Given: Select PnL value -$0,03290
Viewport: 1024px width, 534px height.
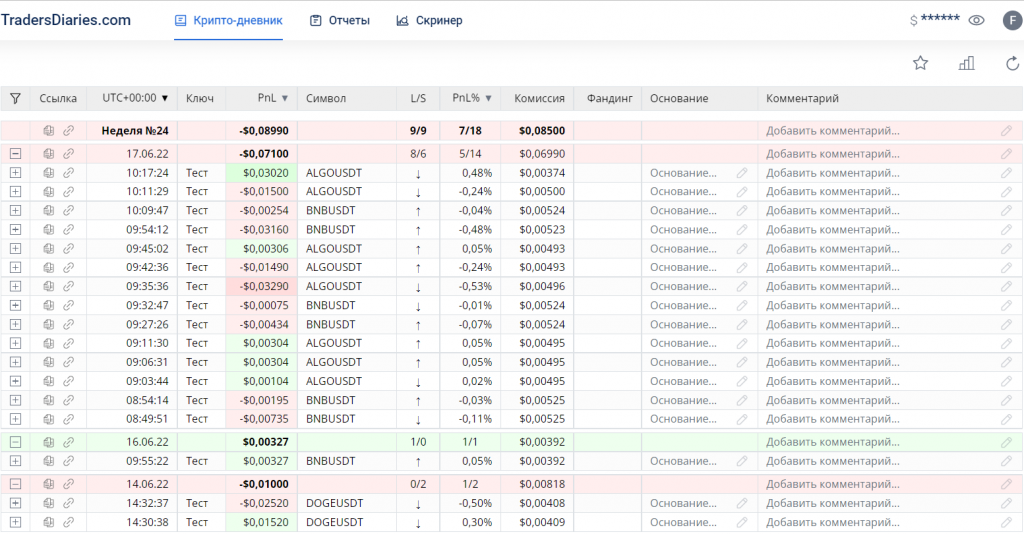Looking at the screenshot, I should tap(264, 286).
